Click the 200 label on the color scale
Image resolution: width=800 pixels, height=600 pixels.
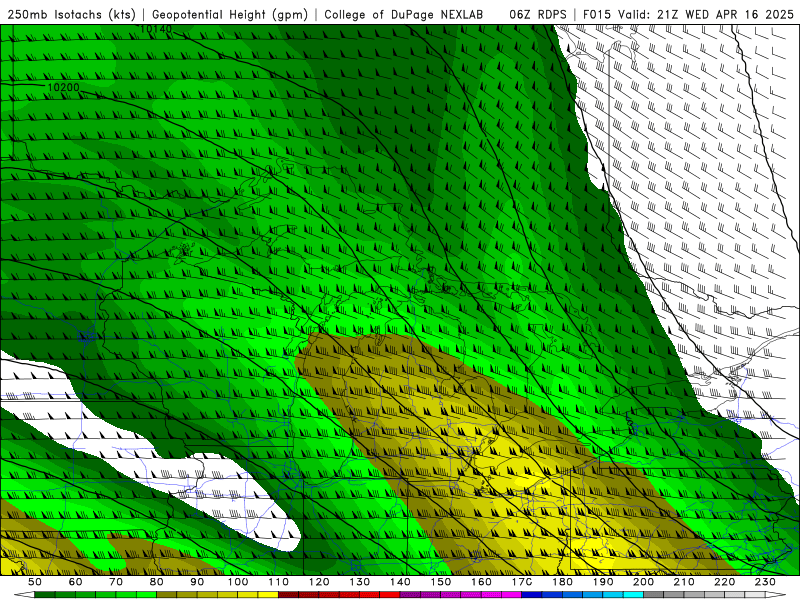pos(644,582)
